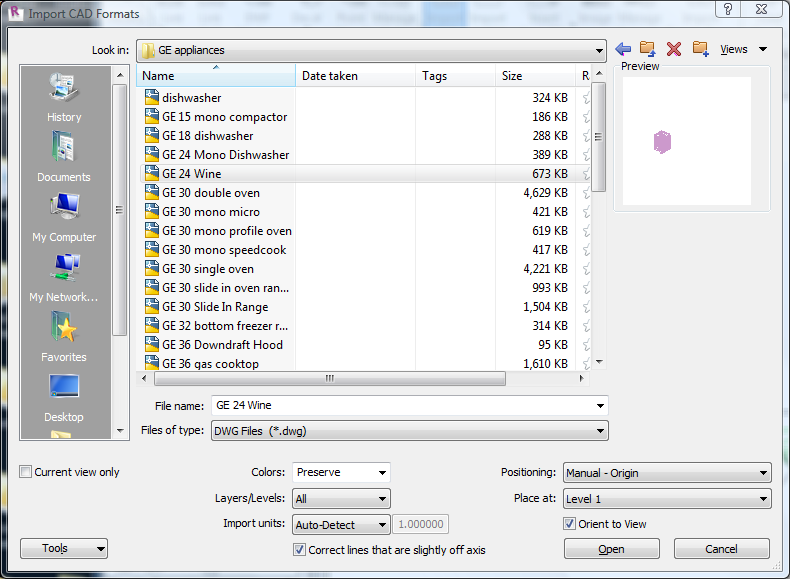Go to the My Computer shortcut in the sidebar
The image size is (790, 579).
pyautogui.click(x=64, y=217)
